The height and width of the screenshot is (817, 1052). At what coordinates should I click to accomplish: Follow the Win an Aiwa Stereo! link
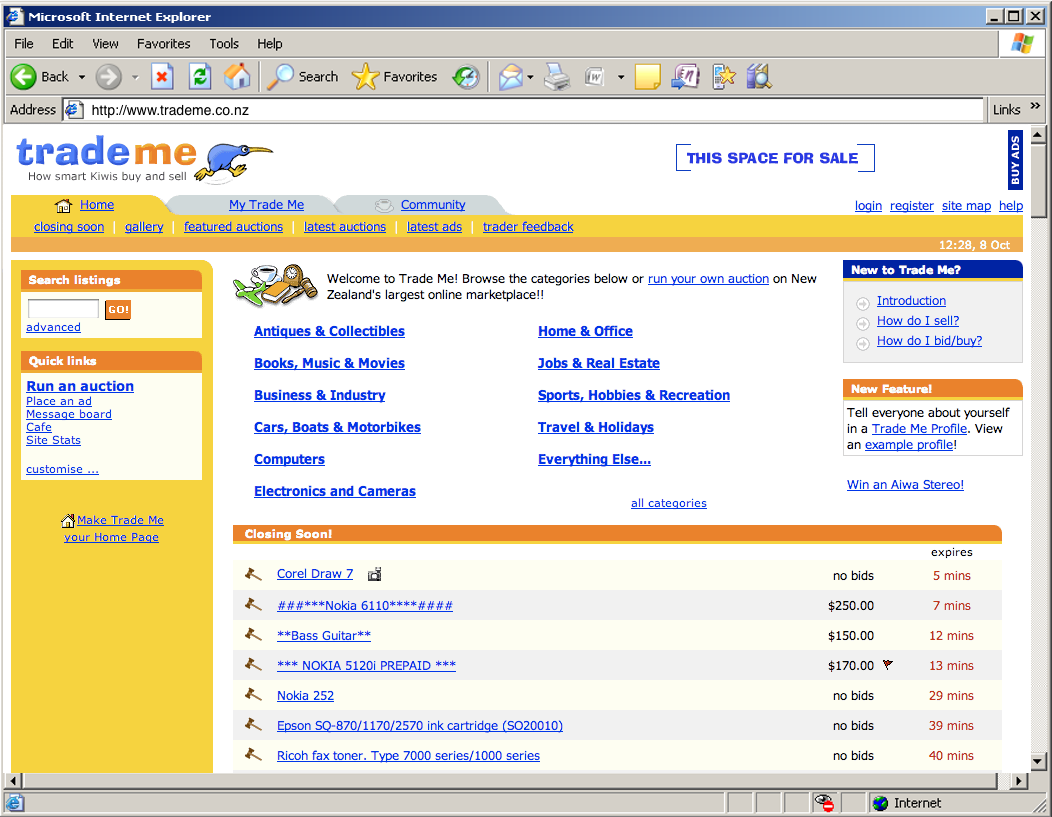[903, 484]
